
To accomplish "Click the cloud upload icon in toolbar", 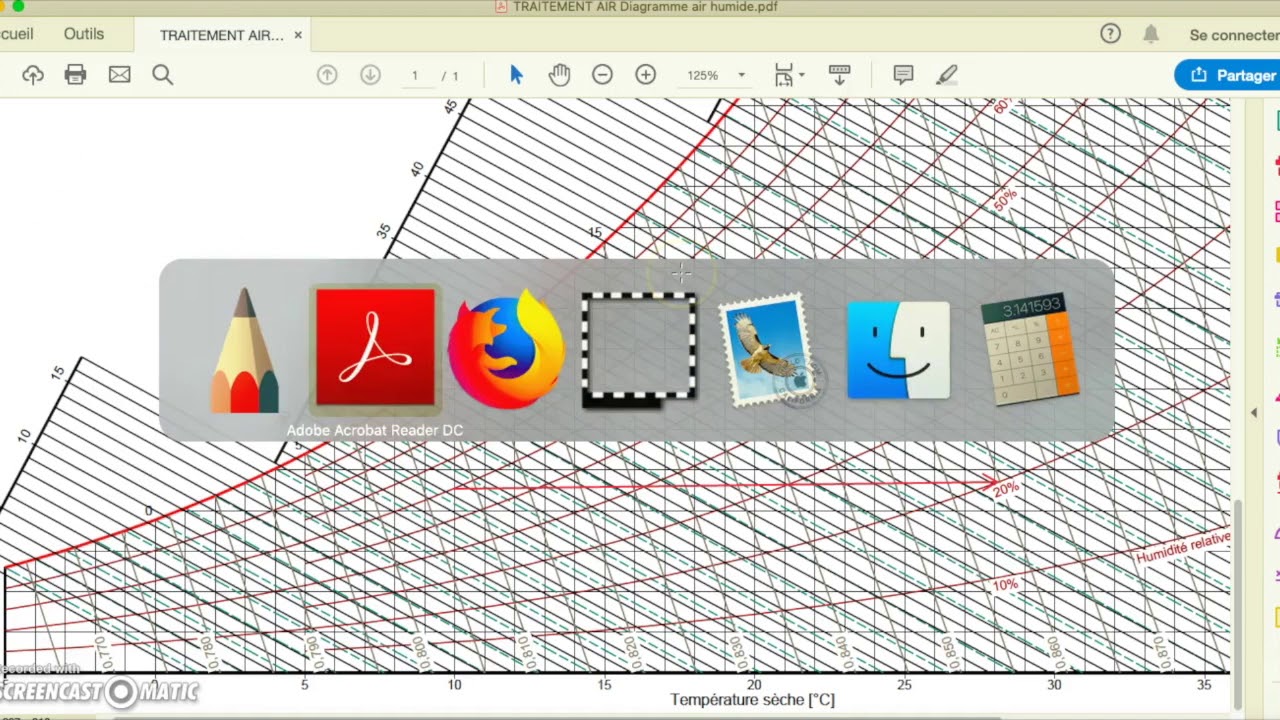I will tap(33, 75).
